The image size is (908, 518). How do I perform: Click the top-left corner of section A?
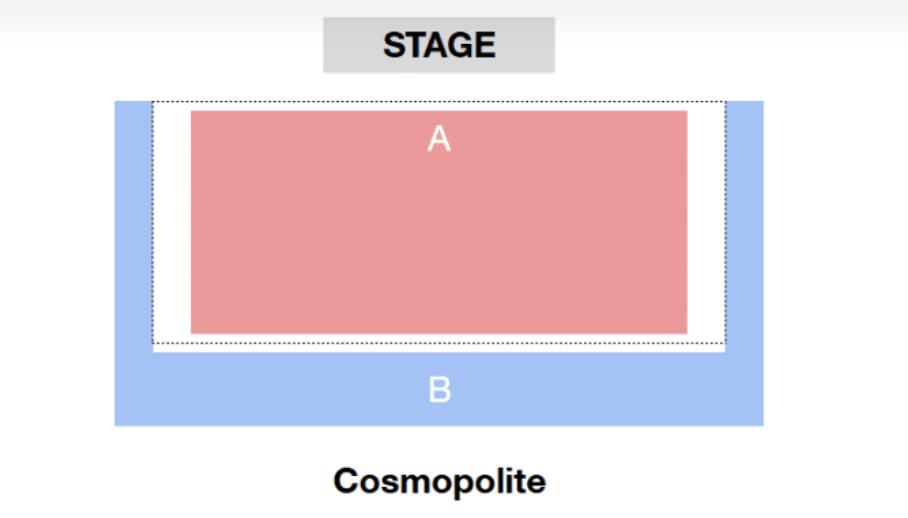tap(194, 113)
